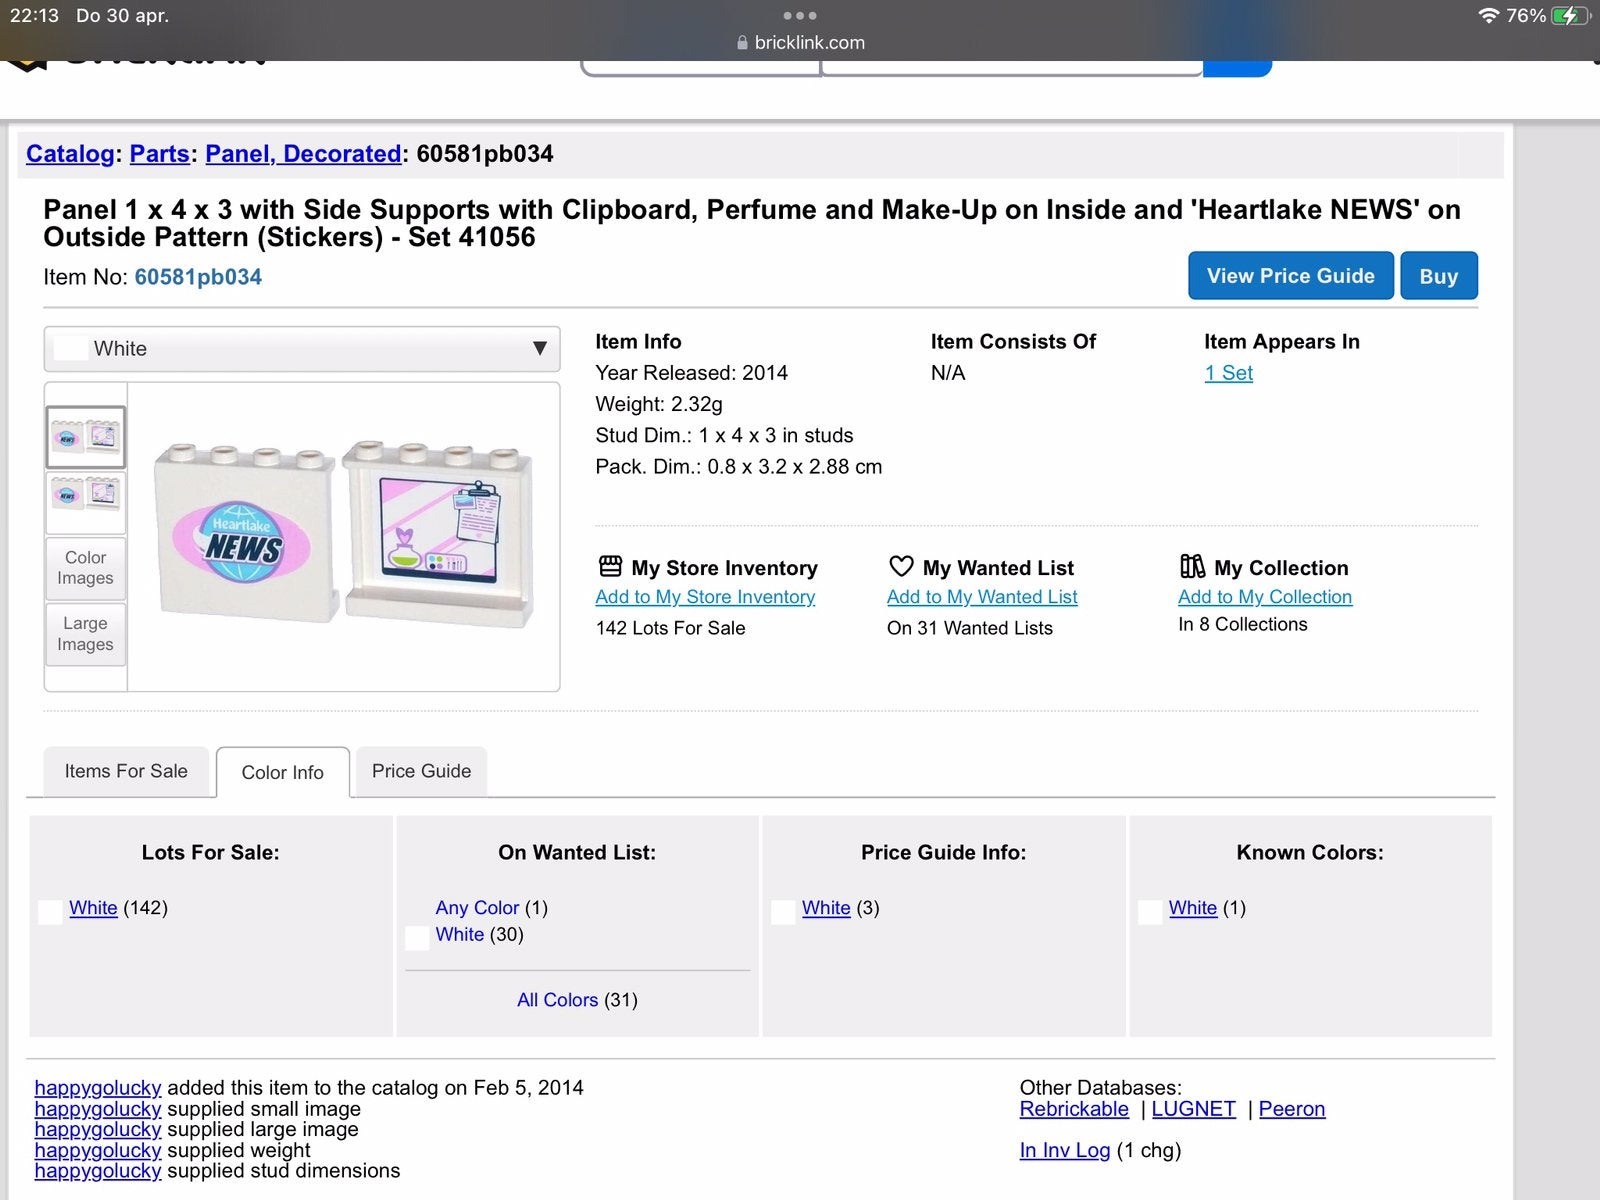Click Add to My Store Inventory

(705, 597)
